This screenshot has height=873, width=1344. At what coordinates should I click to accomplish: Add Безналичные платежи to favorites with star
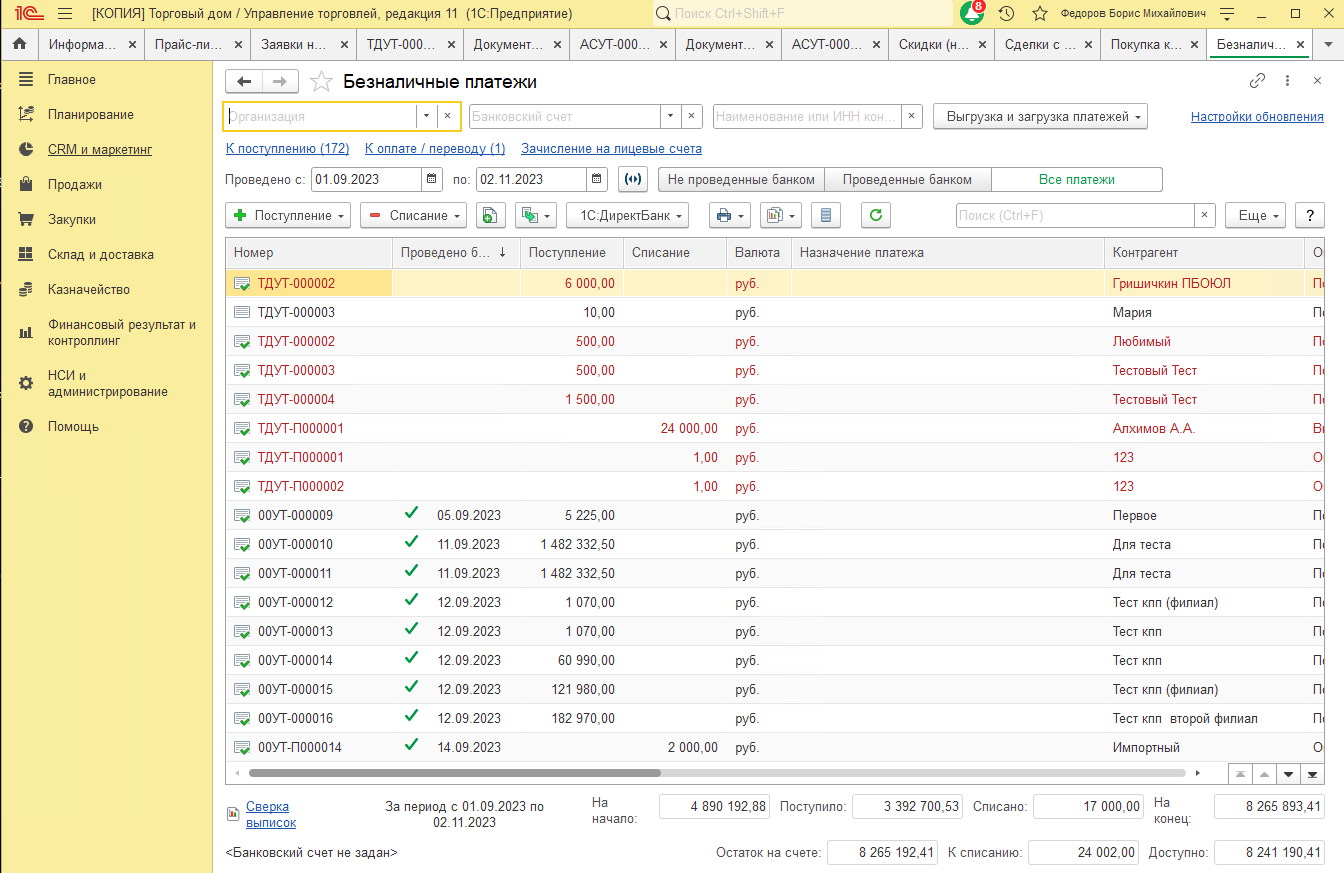pos(321,82)
